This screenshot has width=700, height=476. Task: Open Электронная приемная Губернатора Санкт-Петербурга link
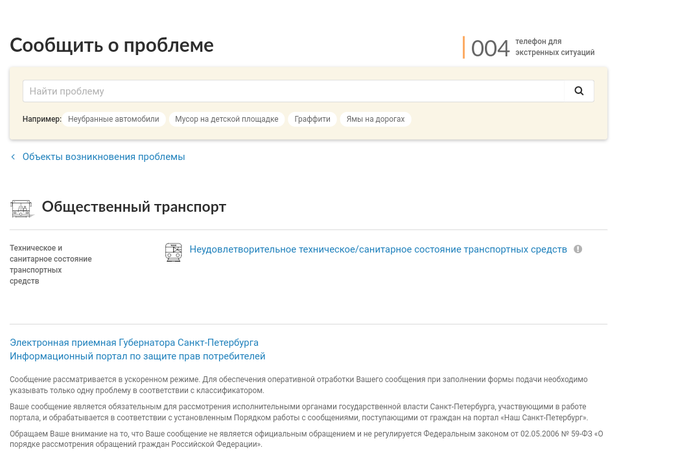(x=134, y=343)
